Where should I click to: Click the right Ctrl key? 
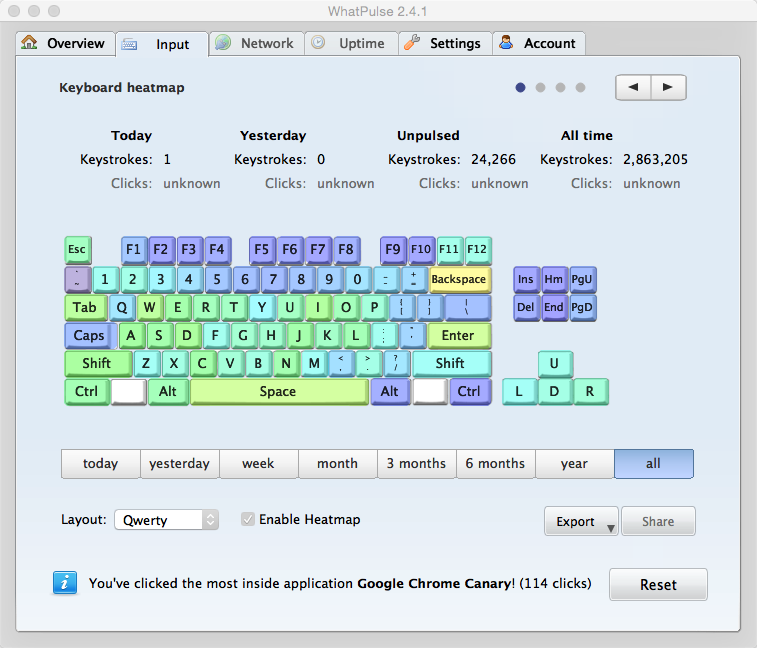[470, 392]
